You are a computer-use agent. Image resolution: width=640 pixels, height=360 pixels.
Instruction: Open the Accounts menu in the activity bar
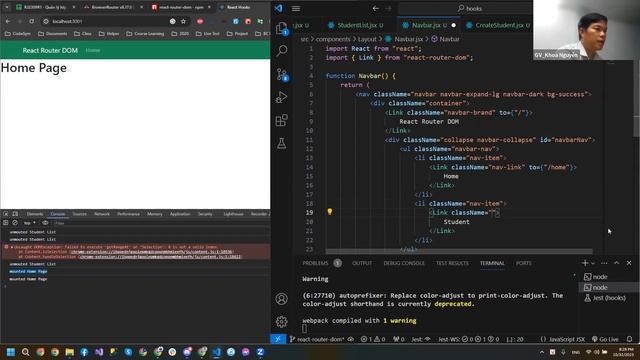click(282, 299)
